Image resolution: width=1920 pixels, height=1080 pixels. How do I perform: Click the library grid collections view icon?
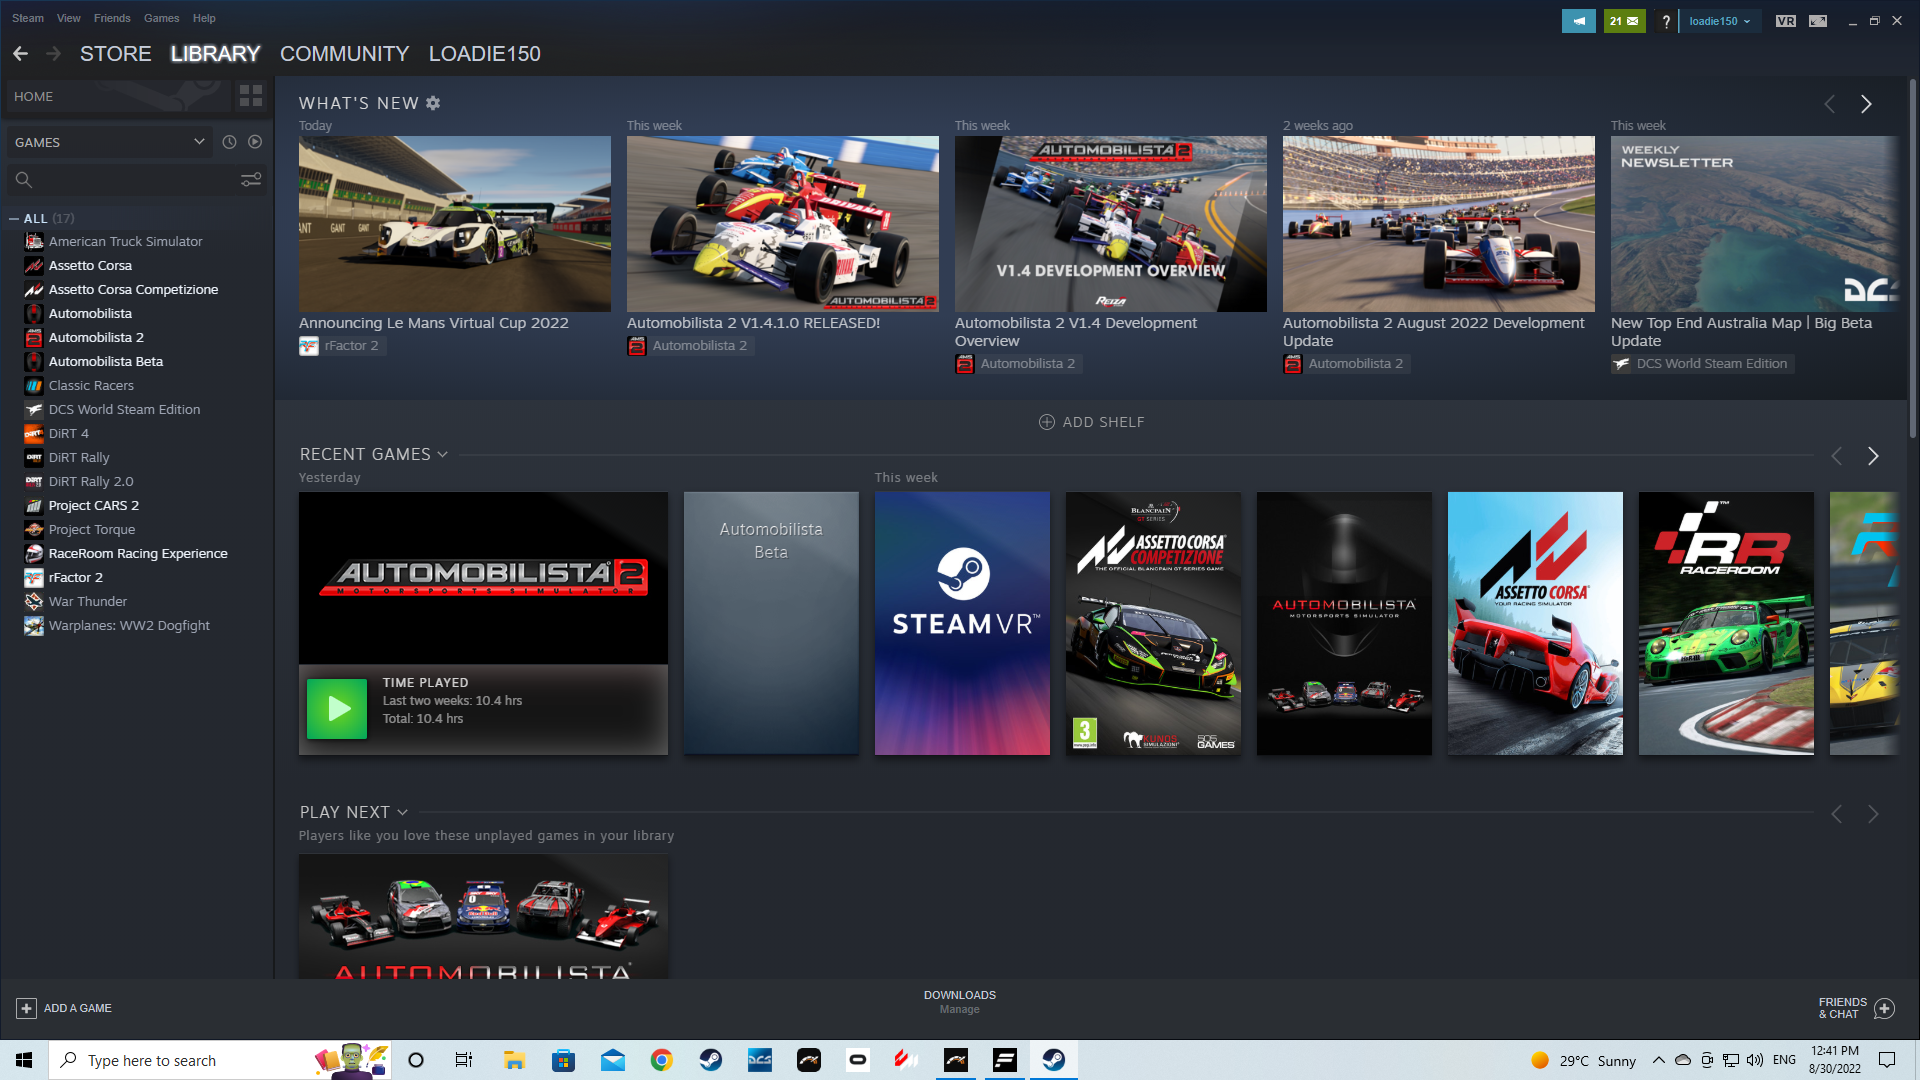pyautogui.click(x=251, y=96)
